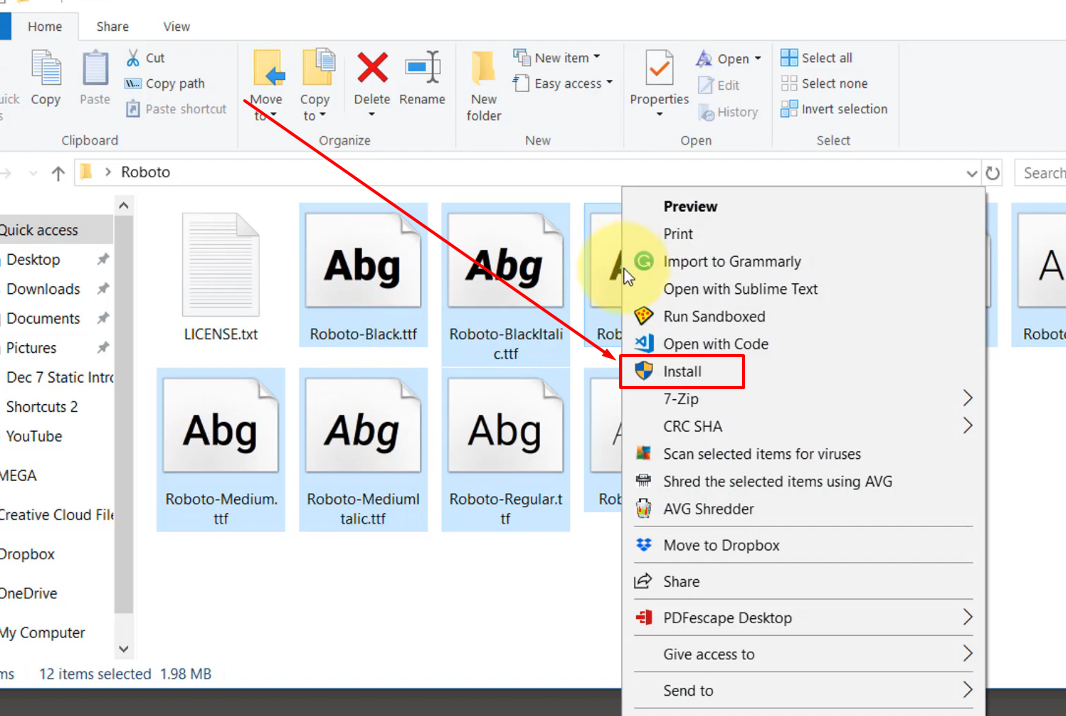Select Dropbox in navigation pane

[x=27, y=554]
